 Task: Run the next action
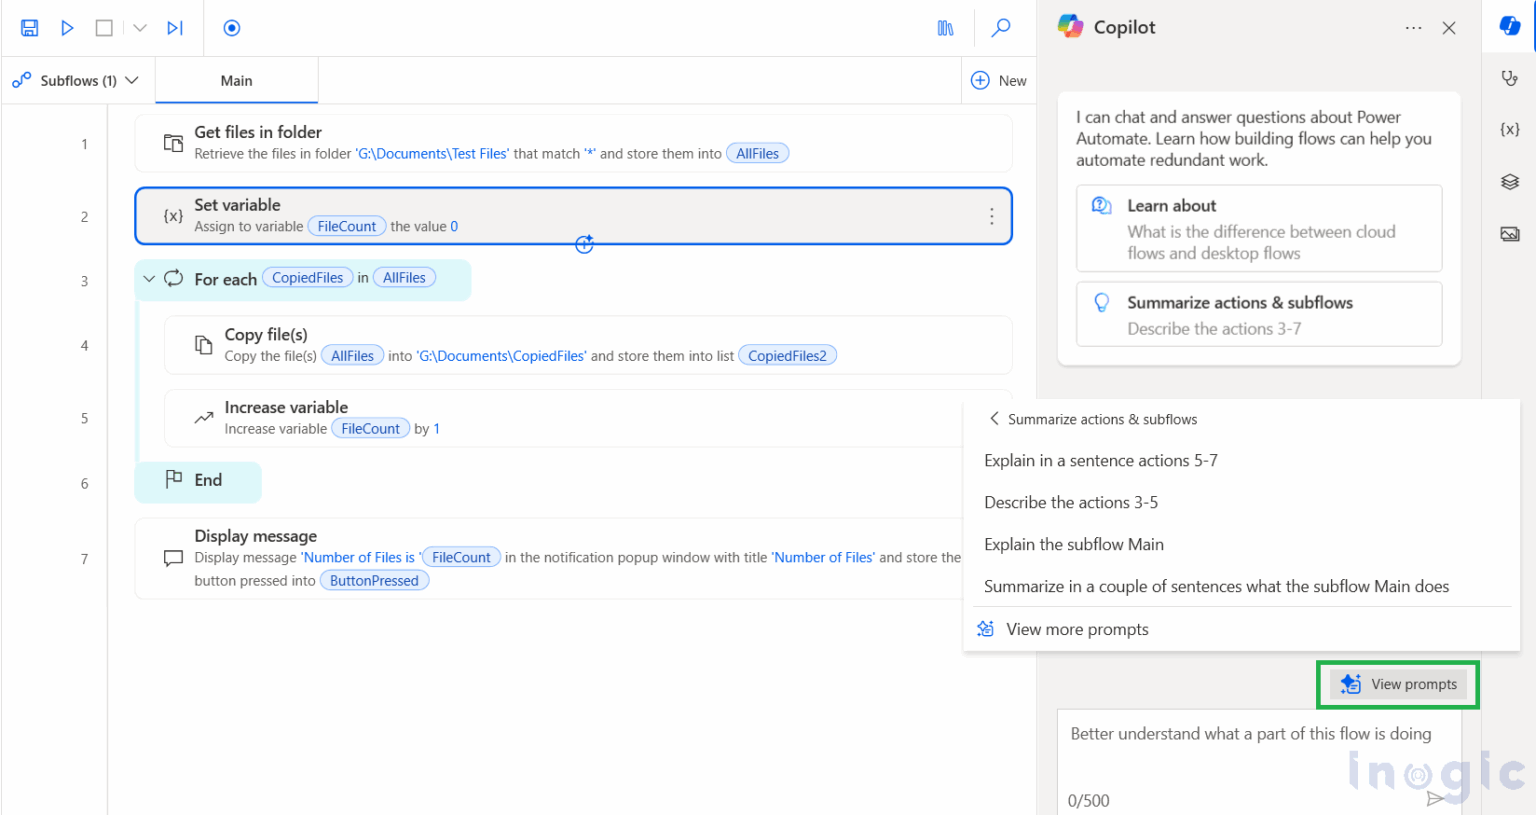tap(175, 27)
